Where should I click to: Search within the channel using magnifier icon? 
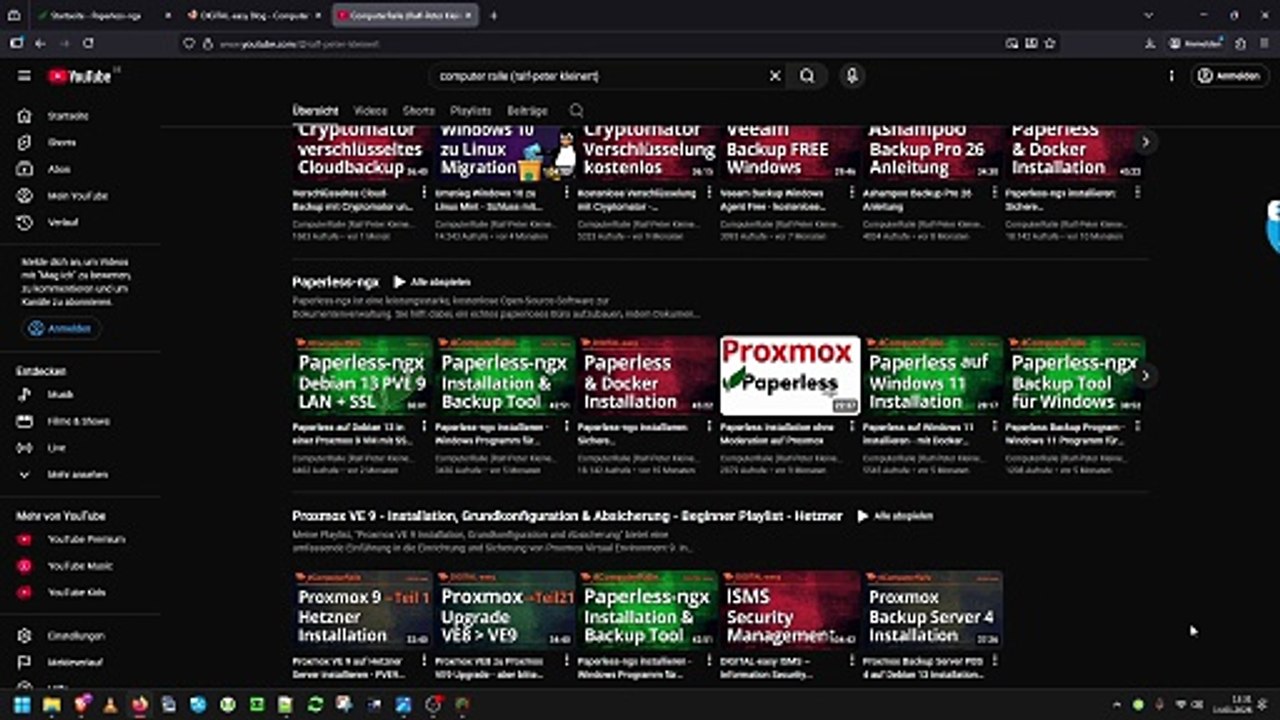point(576,111)
